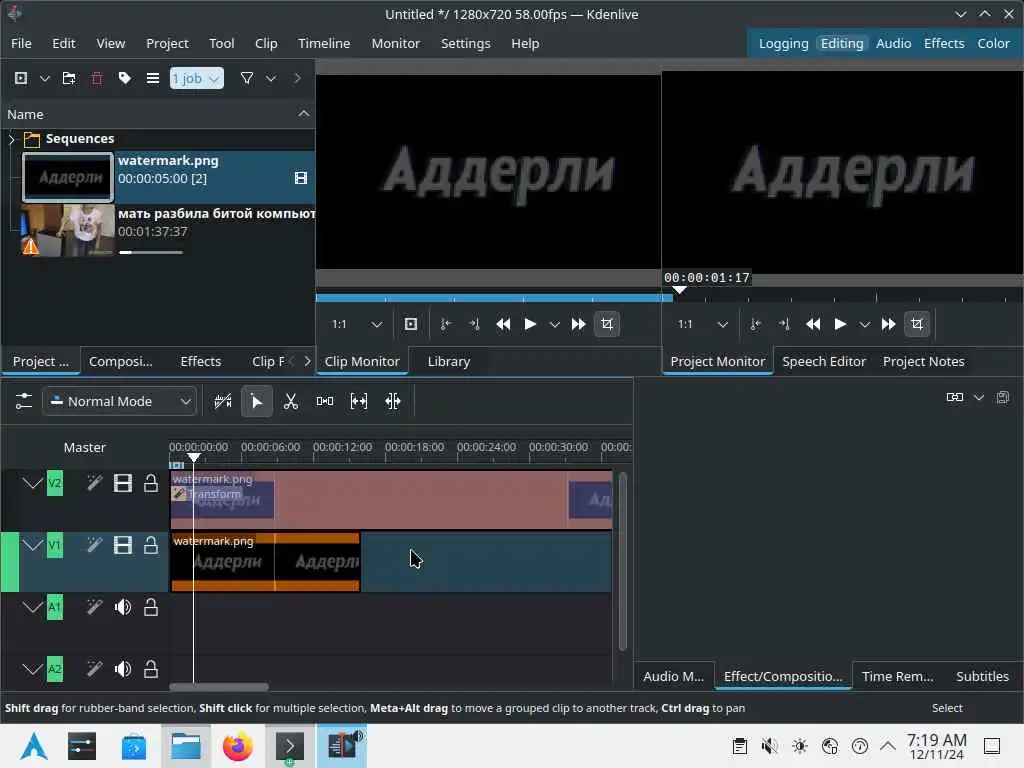Click split-view icon in effect stack panel
The width and height of the screenshot is (1024, 768).
[x=955, y=397]
